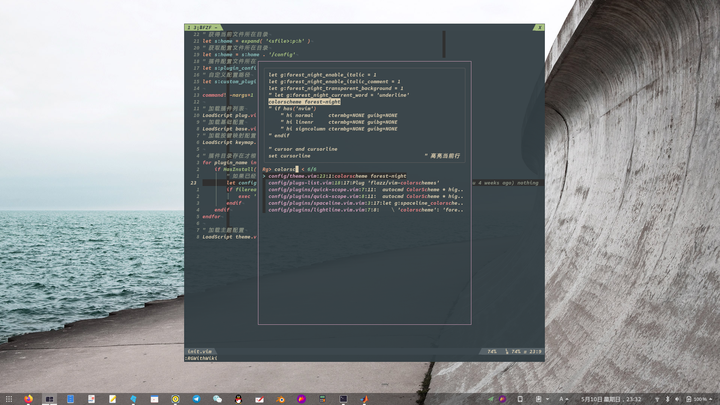Click the purple Nightly tray icon
Screen dimensions: 720x405
coord(502,399)
